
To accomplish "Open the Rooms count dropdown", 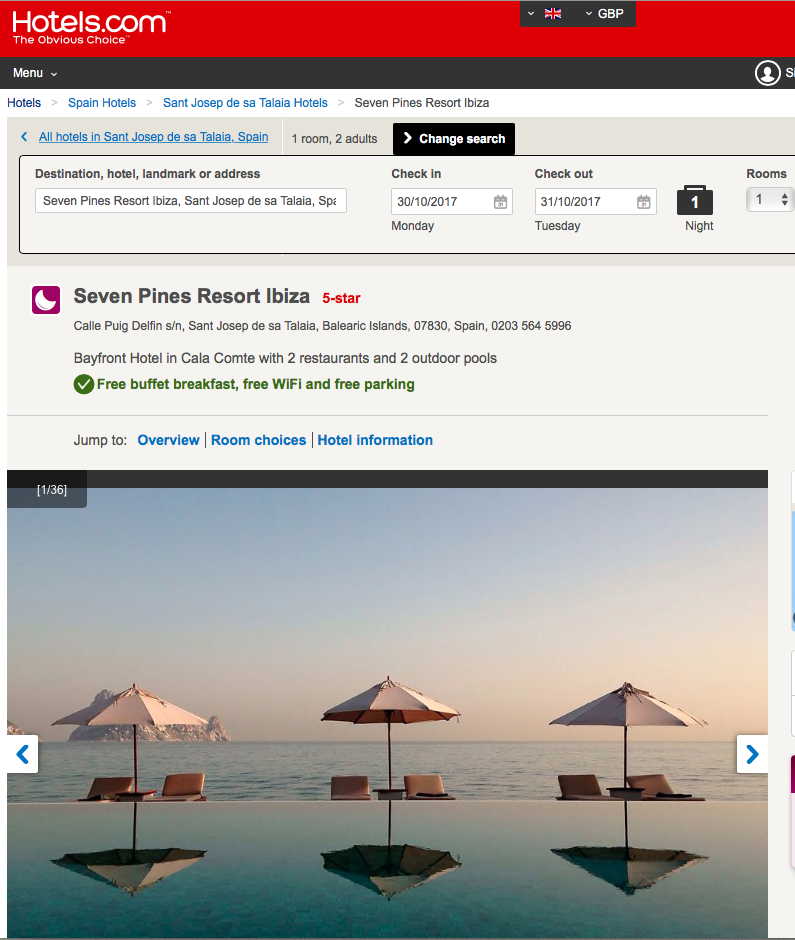I will point(768,200).
